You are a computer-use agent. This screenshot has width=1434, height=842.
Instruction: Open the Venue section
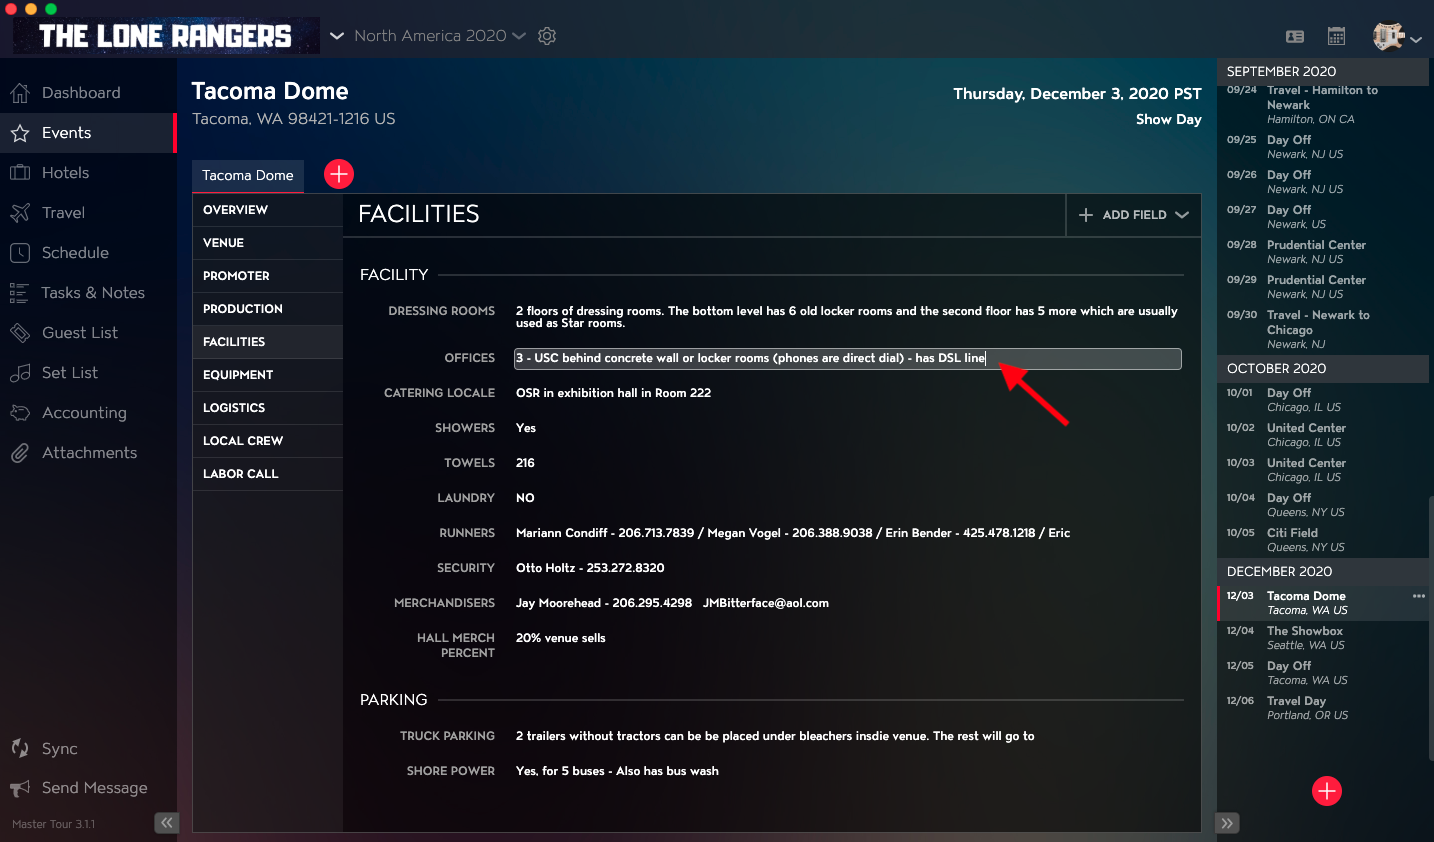(267, 243)
